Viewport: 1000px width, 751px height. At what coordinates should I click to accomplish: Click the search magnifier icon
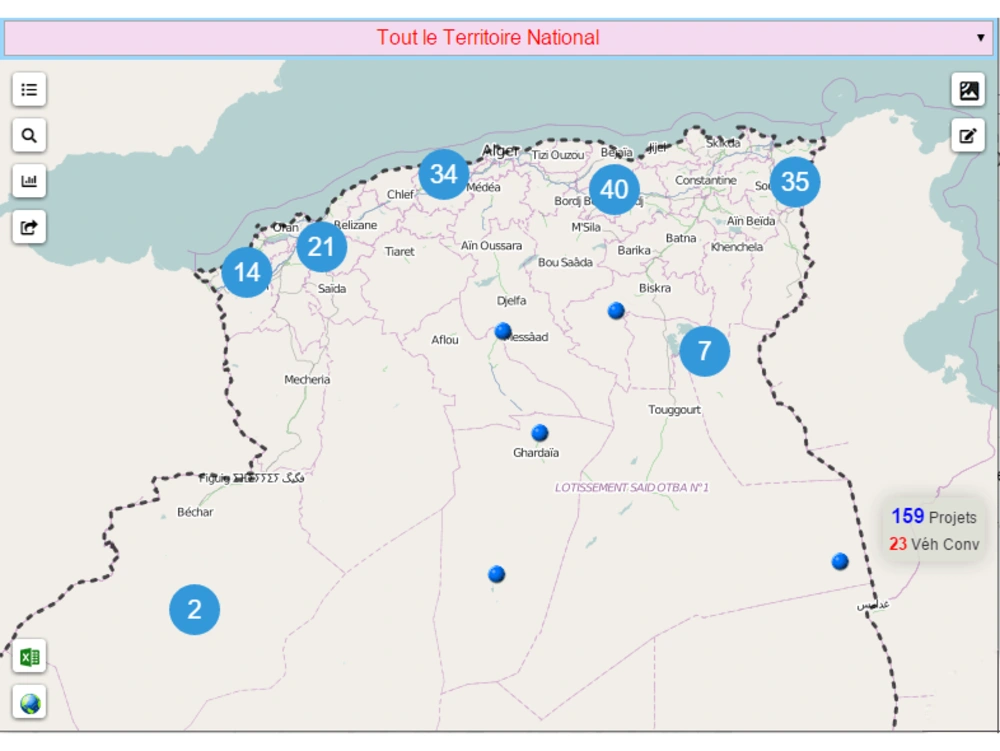[x=29, y=135]
